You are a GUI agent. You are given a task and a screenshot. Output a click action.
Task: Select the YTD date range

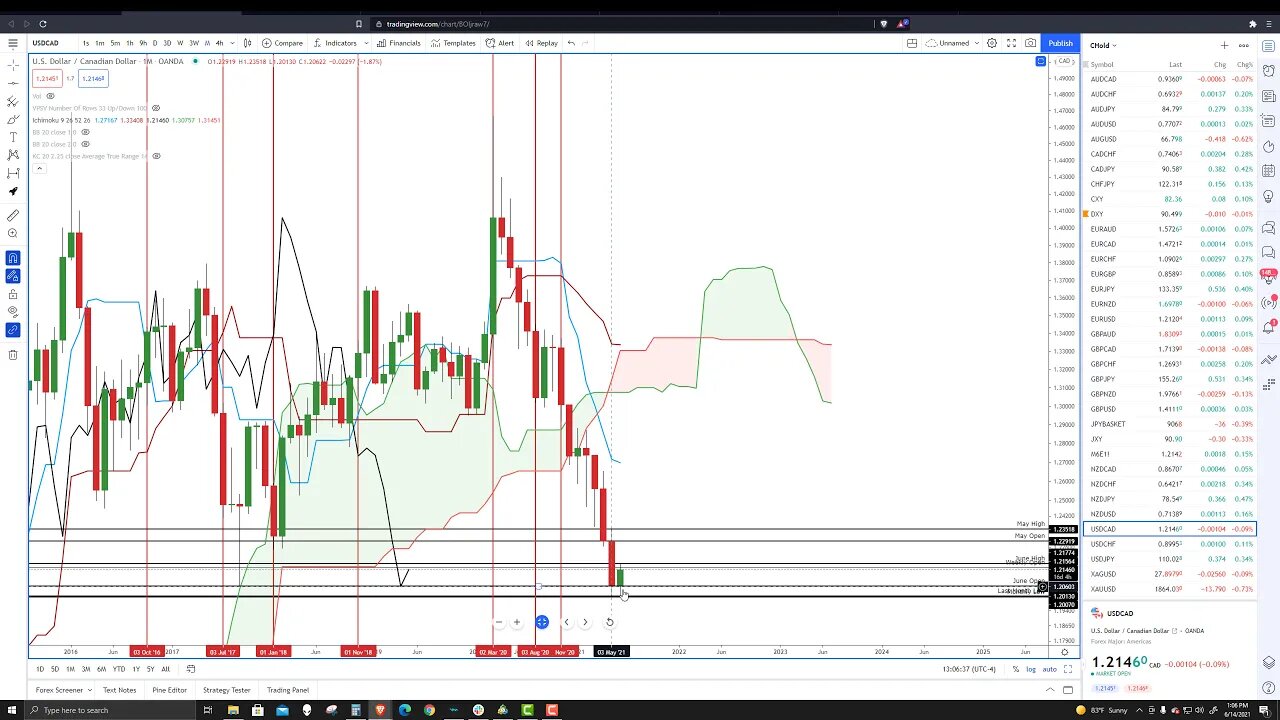(x=119, y=669)
